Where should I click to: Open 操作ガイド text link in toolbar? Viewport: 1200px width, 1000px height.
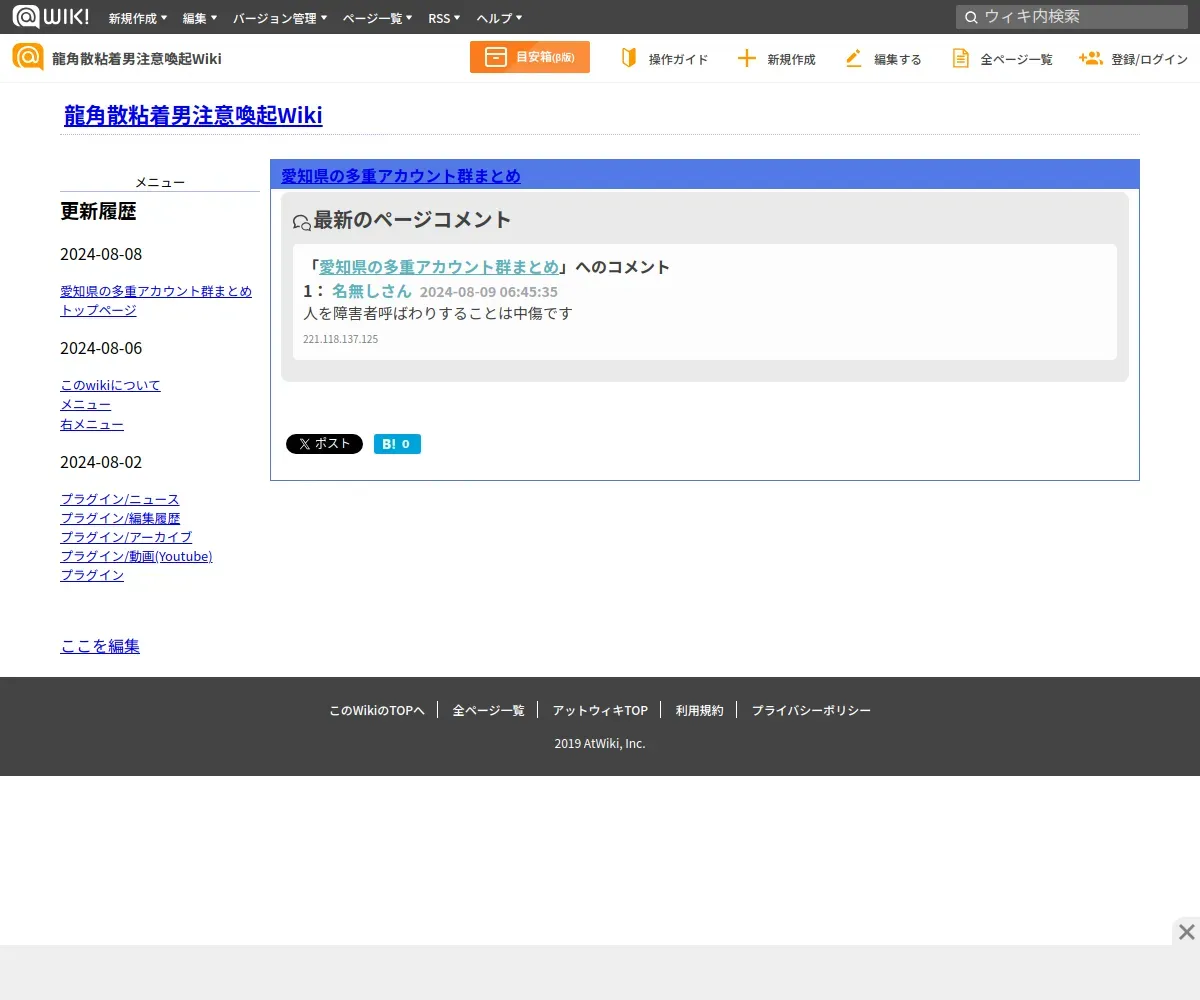click(x=678, y=59)
